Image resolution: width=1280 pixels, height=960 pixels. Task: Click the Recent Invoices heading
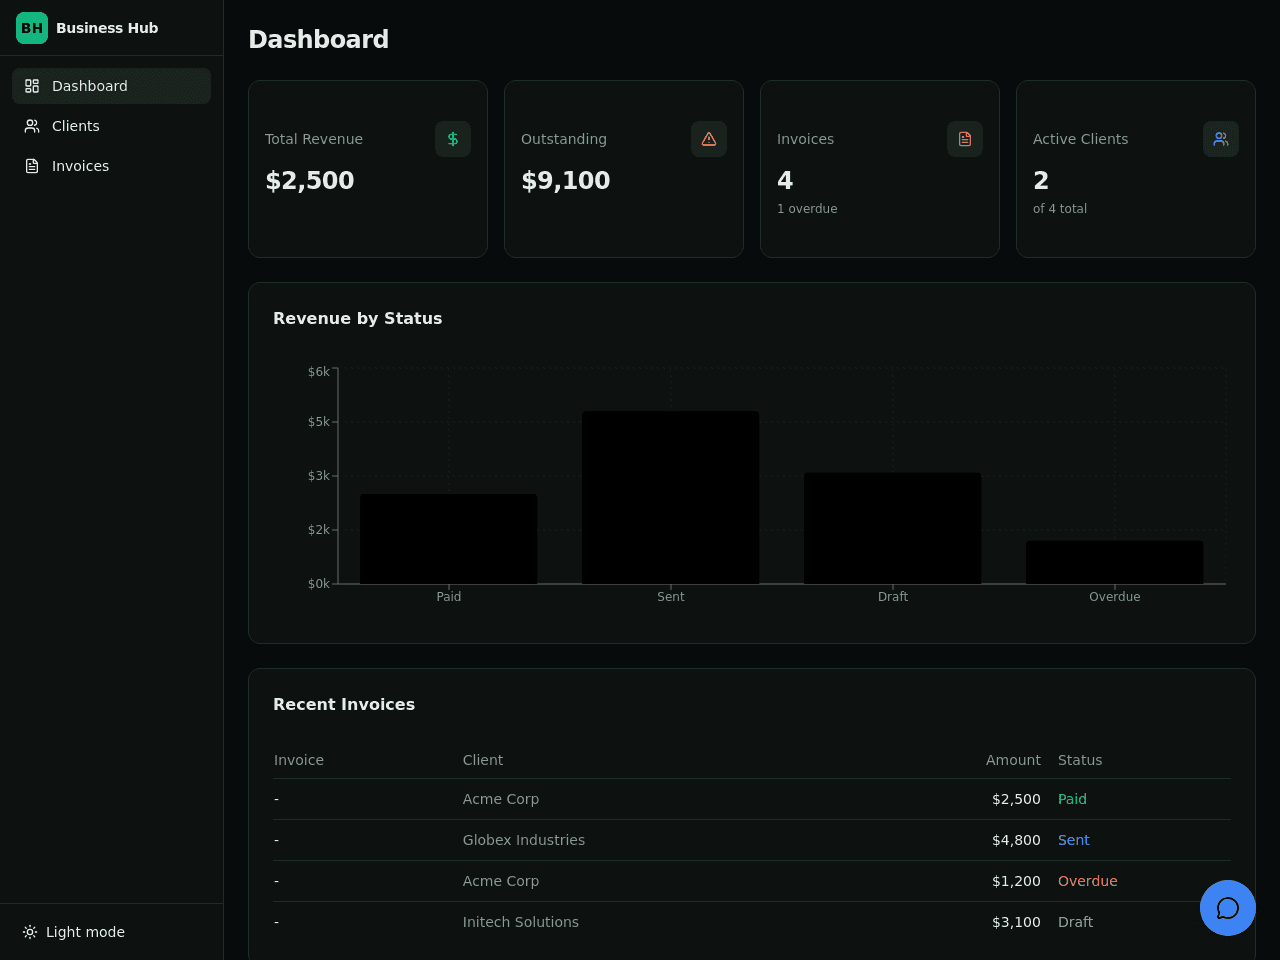coord(344,704)
